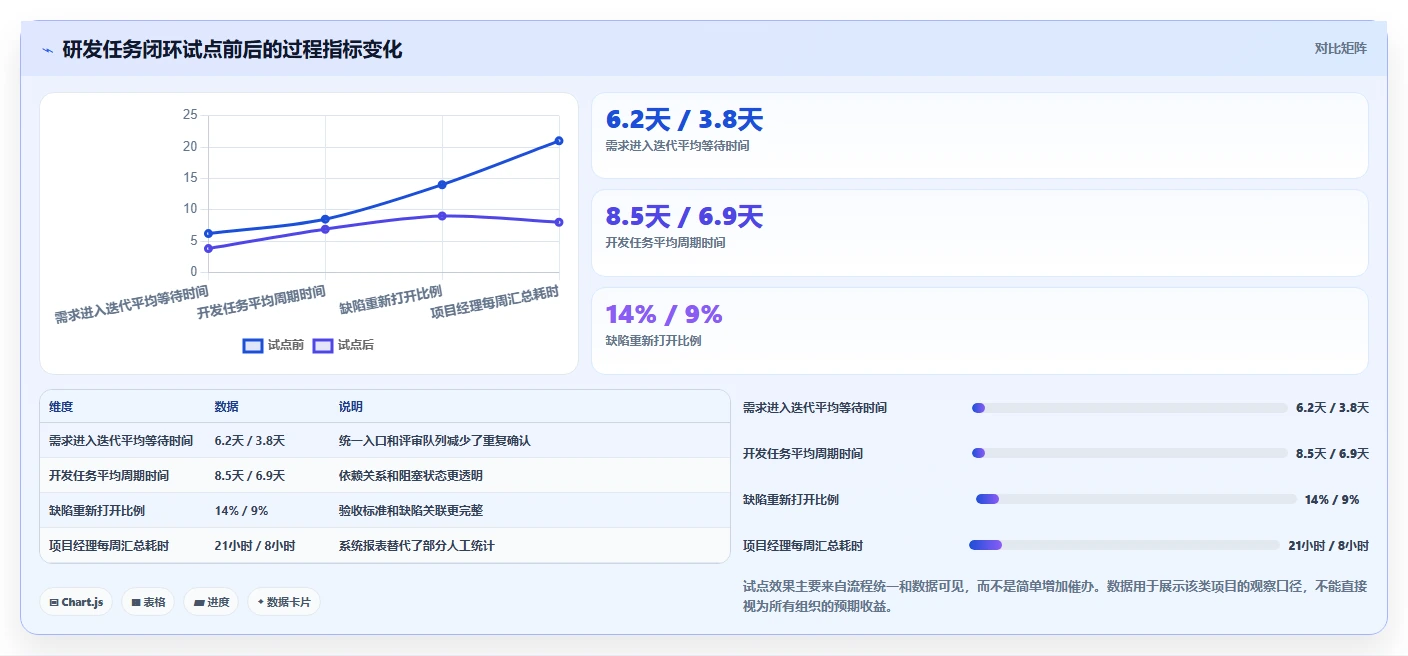Click x-axis label 缺陷重新打开比例 on chart

click(391, 300)
